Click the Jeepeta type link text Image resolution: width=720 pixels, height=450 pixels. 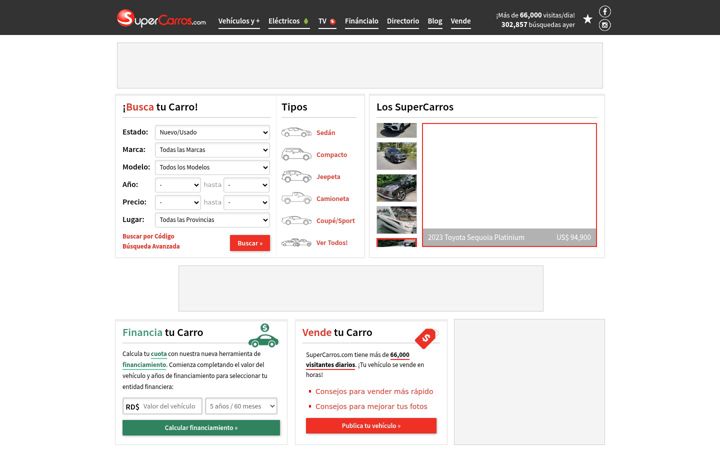tap(328, 176)
